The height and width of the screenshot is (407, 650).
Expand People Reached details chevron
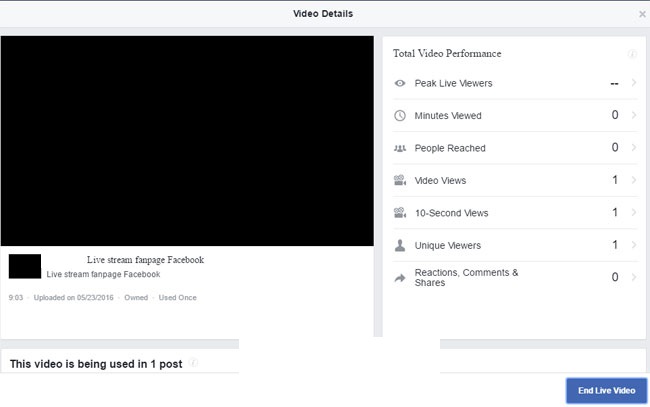[x=634, y=147]
